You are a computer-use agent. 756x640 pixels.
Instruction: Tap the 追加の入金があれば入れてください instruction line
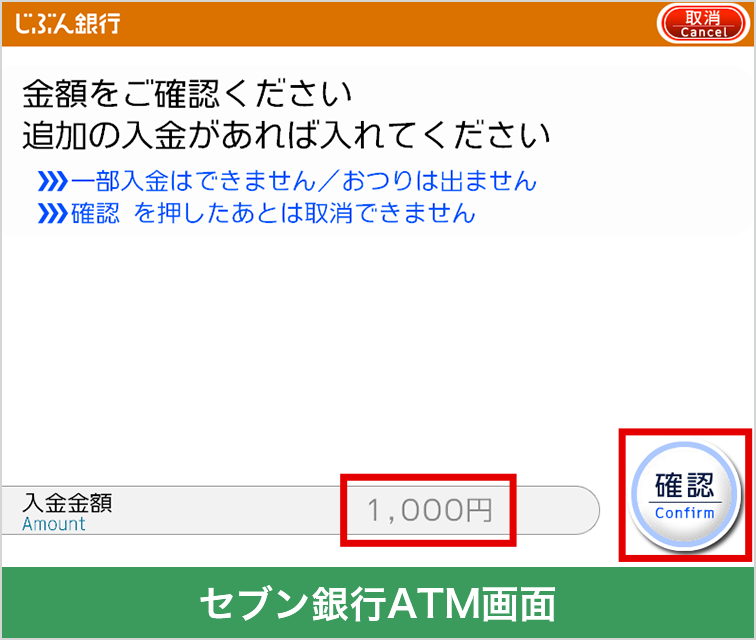tap(286, 135)
